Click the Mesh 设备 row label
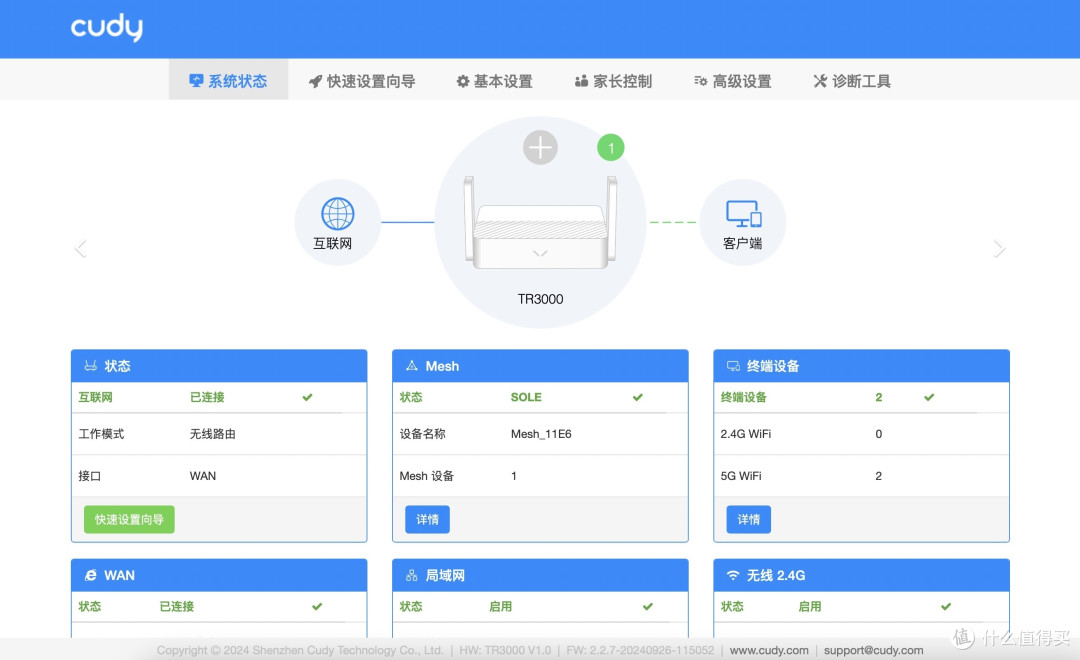The image size is (1080, 660). coord(426,476)
